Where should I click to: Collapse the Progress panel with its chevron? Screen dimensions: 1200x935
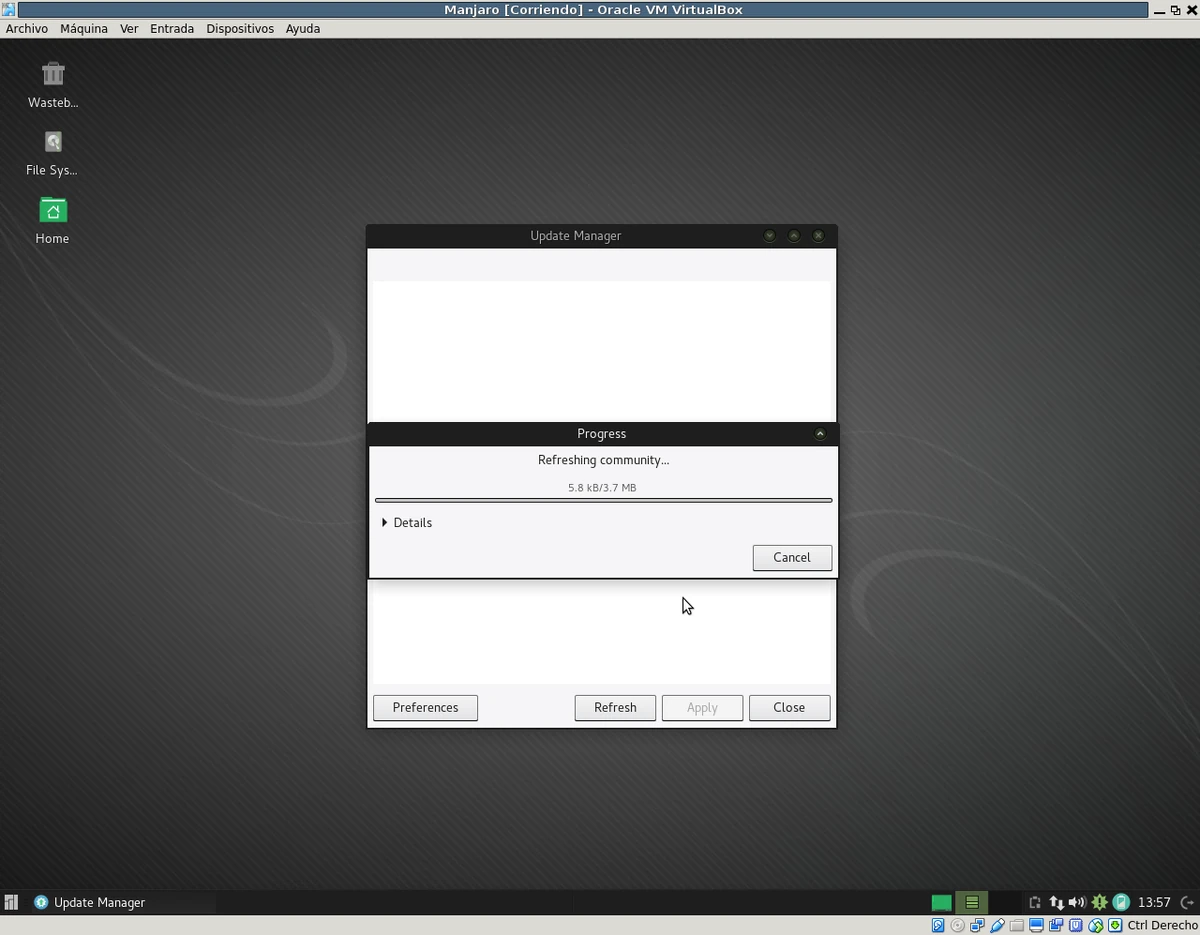click(x=820, y=433)
